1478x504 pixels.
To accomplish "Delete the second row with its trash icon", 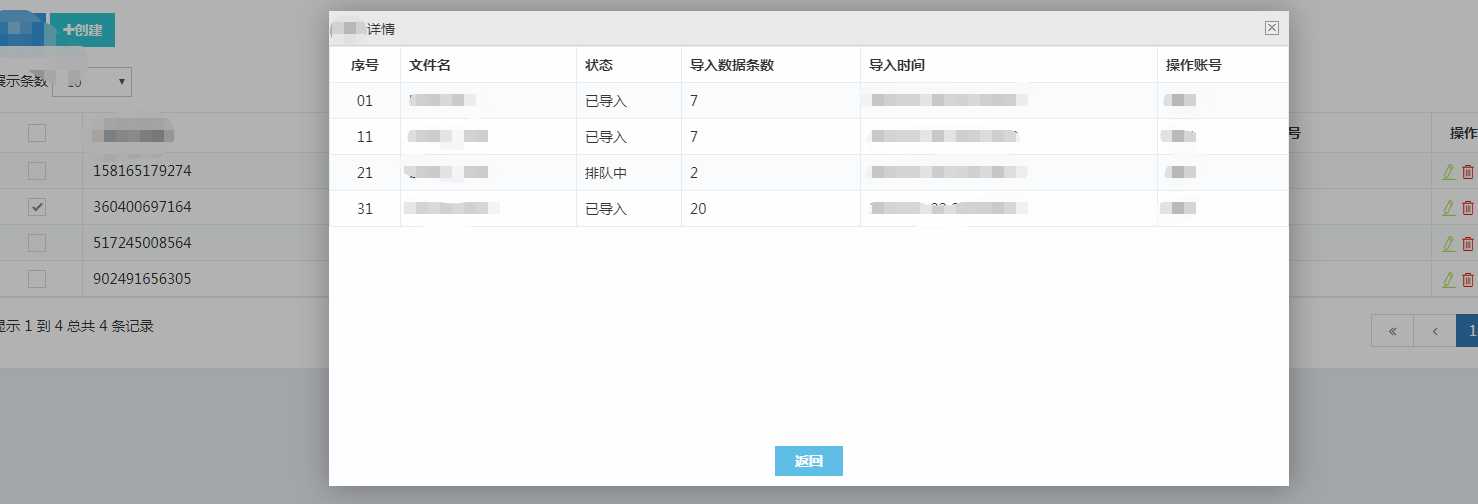I will coord(1468,208).
